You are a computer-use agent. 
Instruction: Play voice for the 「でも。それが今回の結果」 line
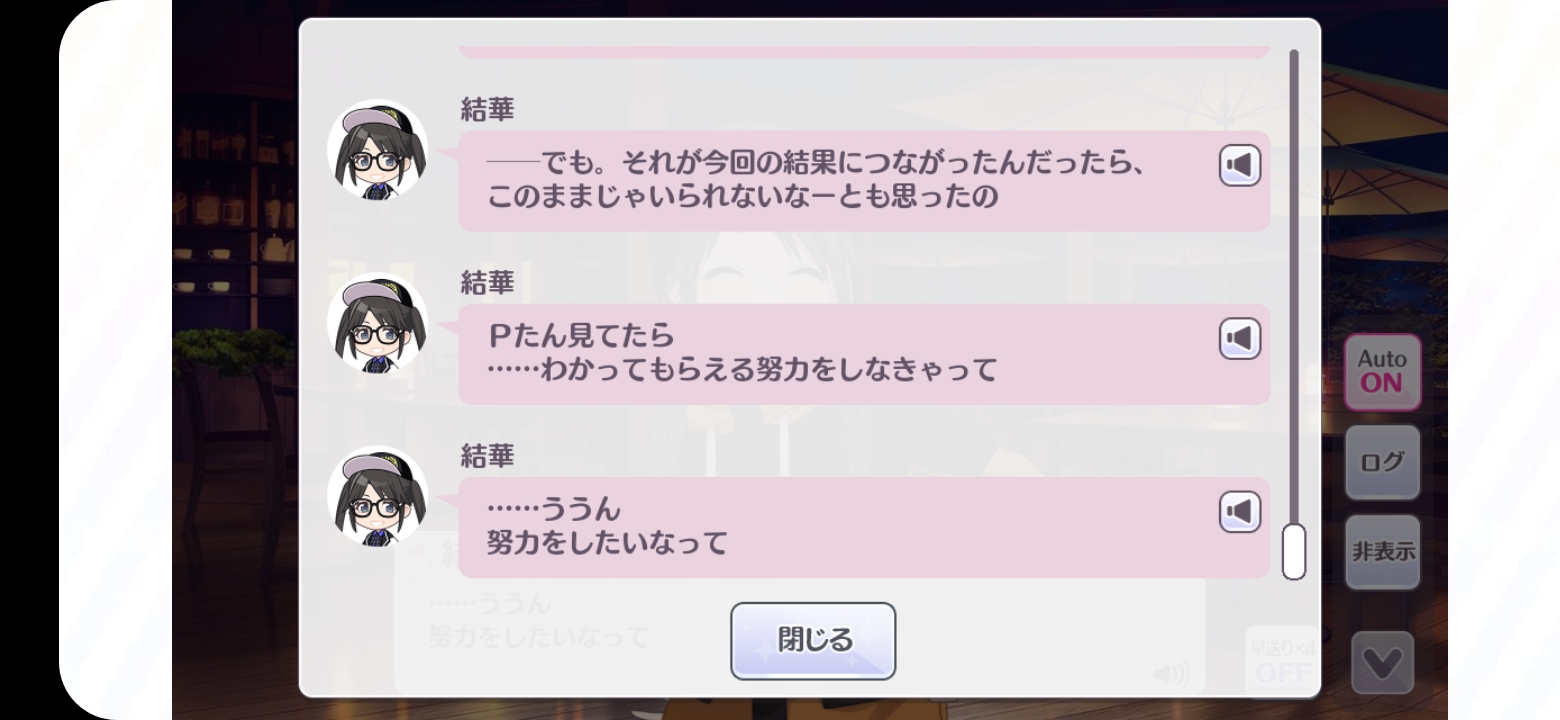[x=1240, y=166]
